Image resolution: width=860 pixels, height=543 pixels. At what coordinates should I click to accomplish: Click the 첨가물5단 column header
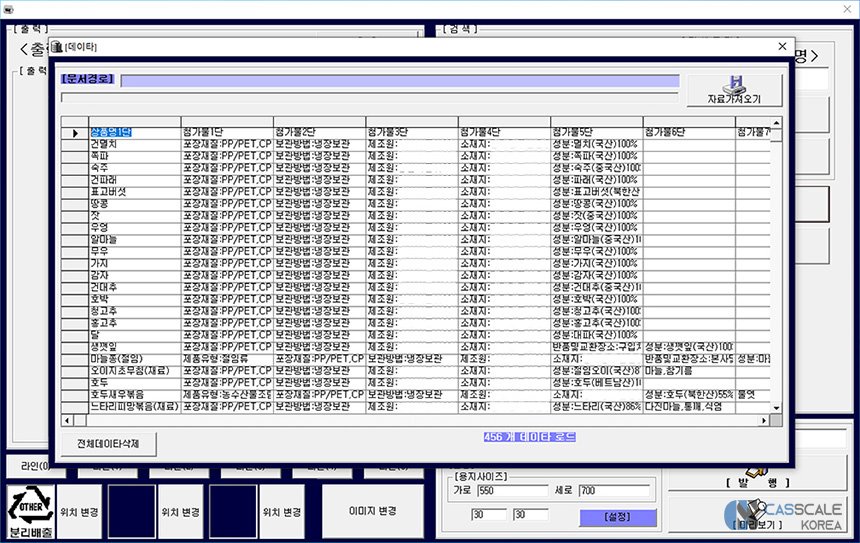click(x=595, y=132)
